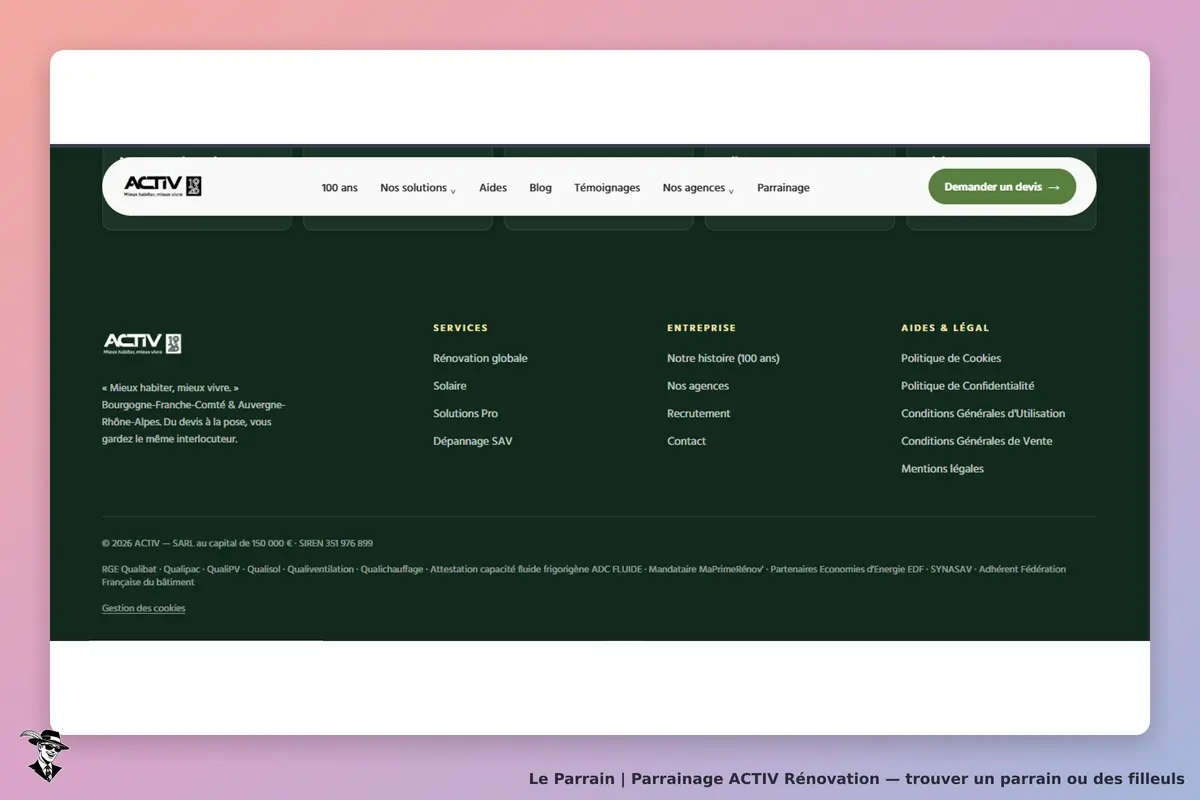Viewport: 1200px width, 800px height.
Task: Open the Solaire footer link
Action: [450, 386]
